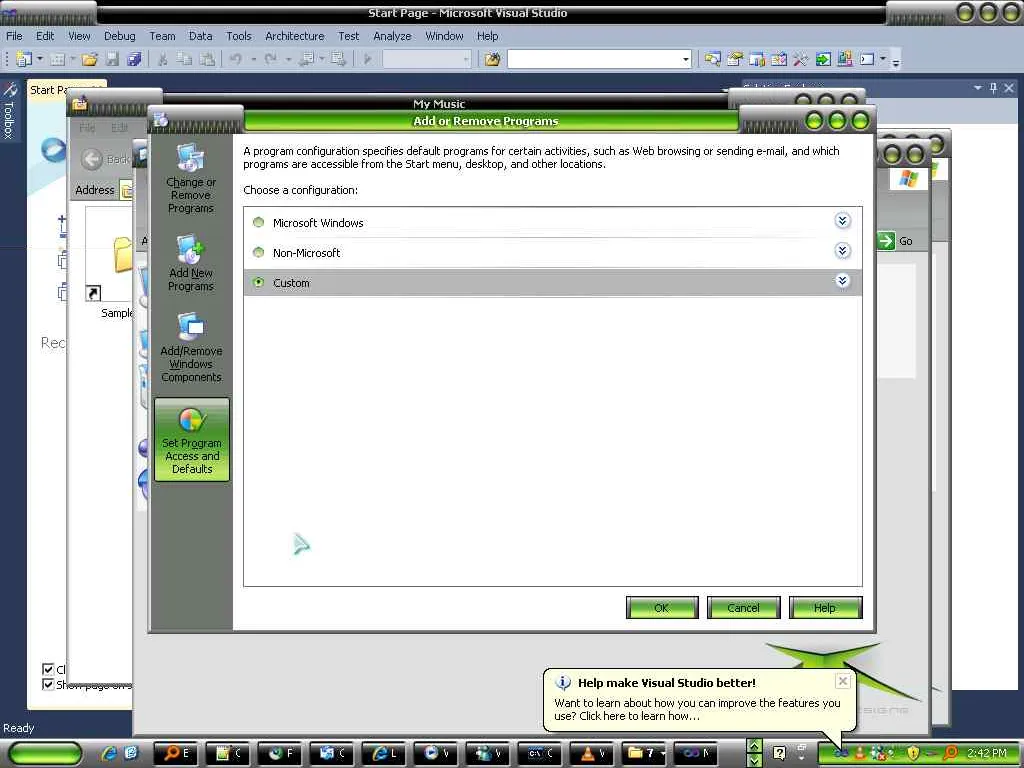Expand the Non-Microsoft configuration details
This screenshot has height=768, width=1024.
click(x=842, y=251)
